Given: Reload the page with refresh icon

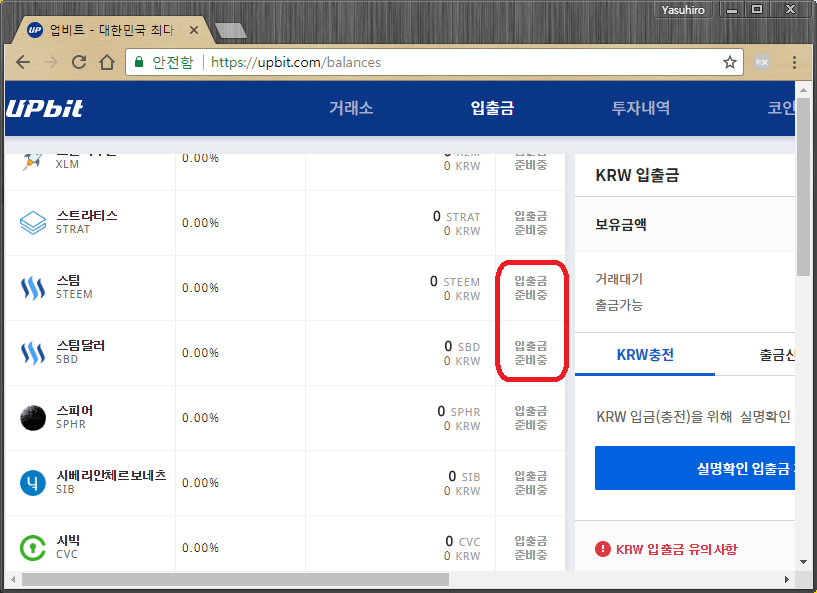Looking at the screenshot, I should click(x=79, y=63).
